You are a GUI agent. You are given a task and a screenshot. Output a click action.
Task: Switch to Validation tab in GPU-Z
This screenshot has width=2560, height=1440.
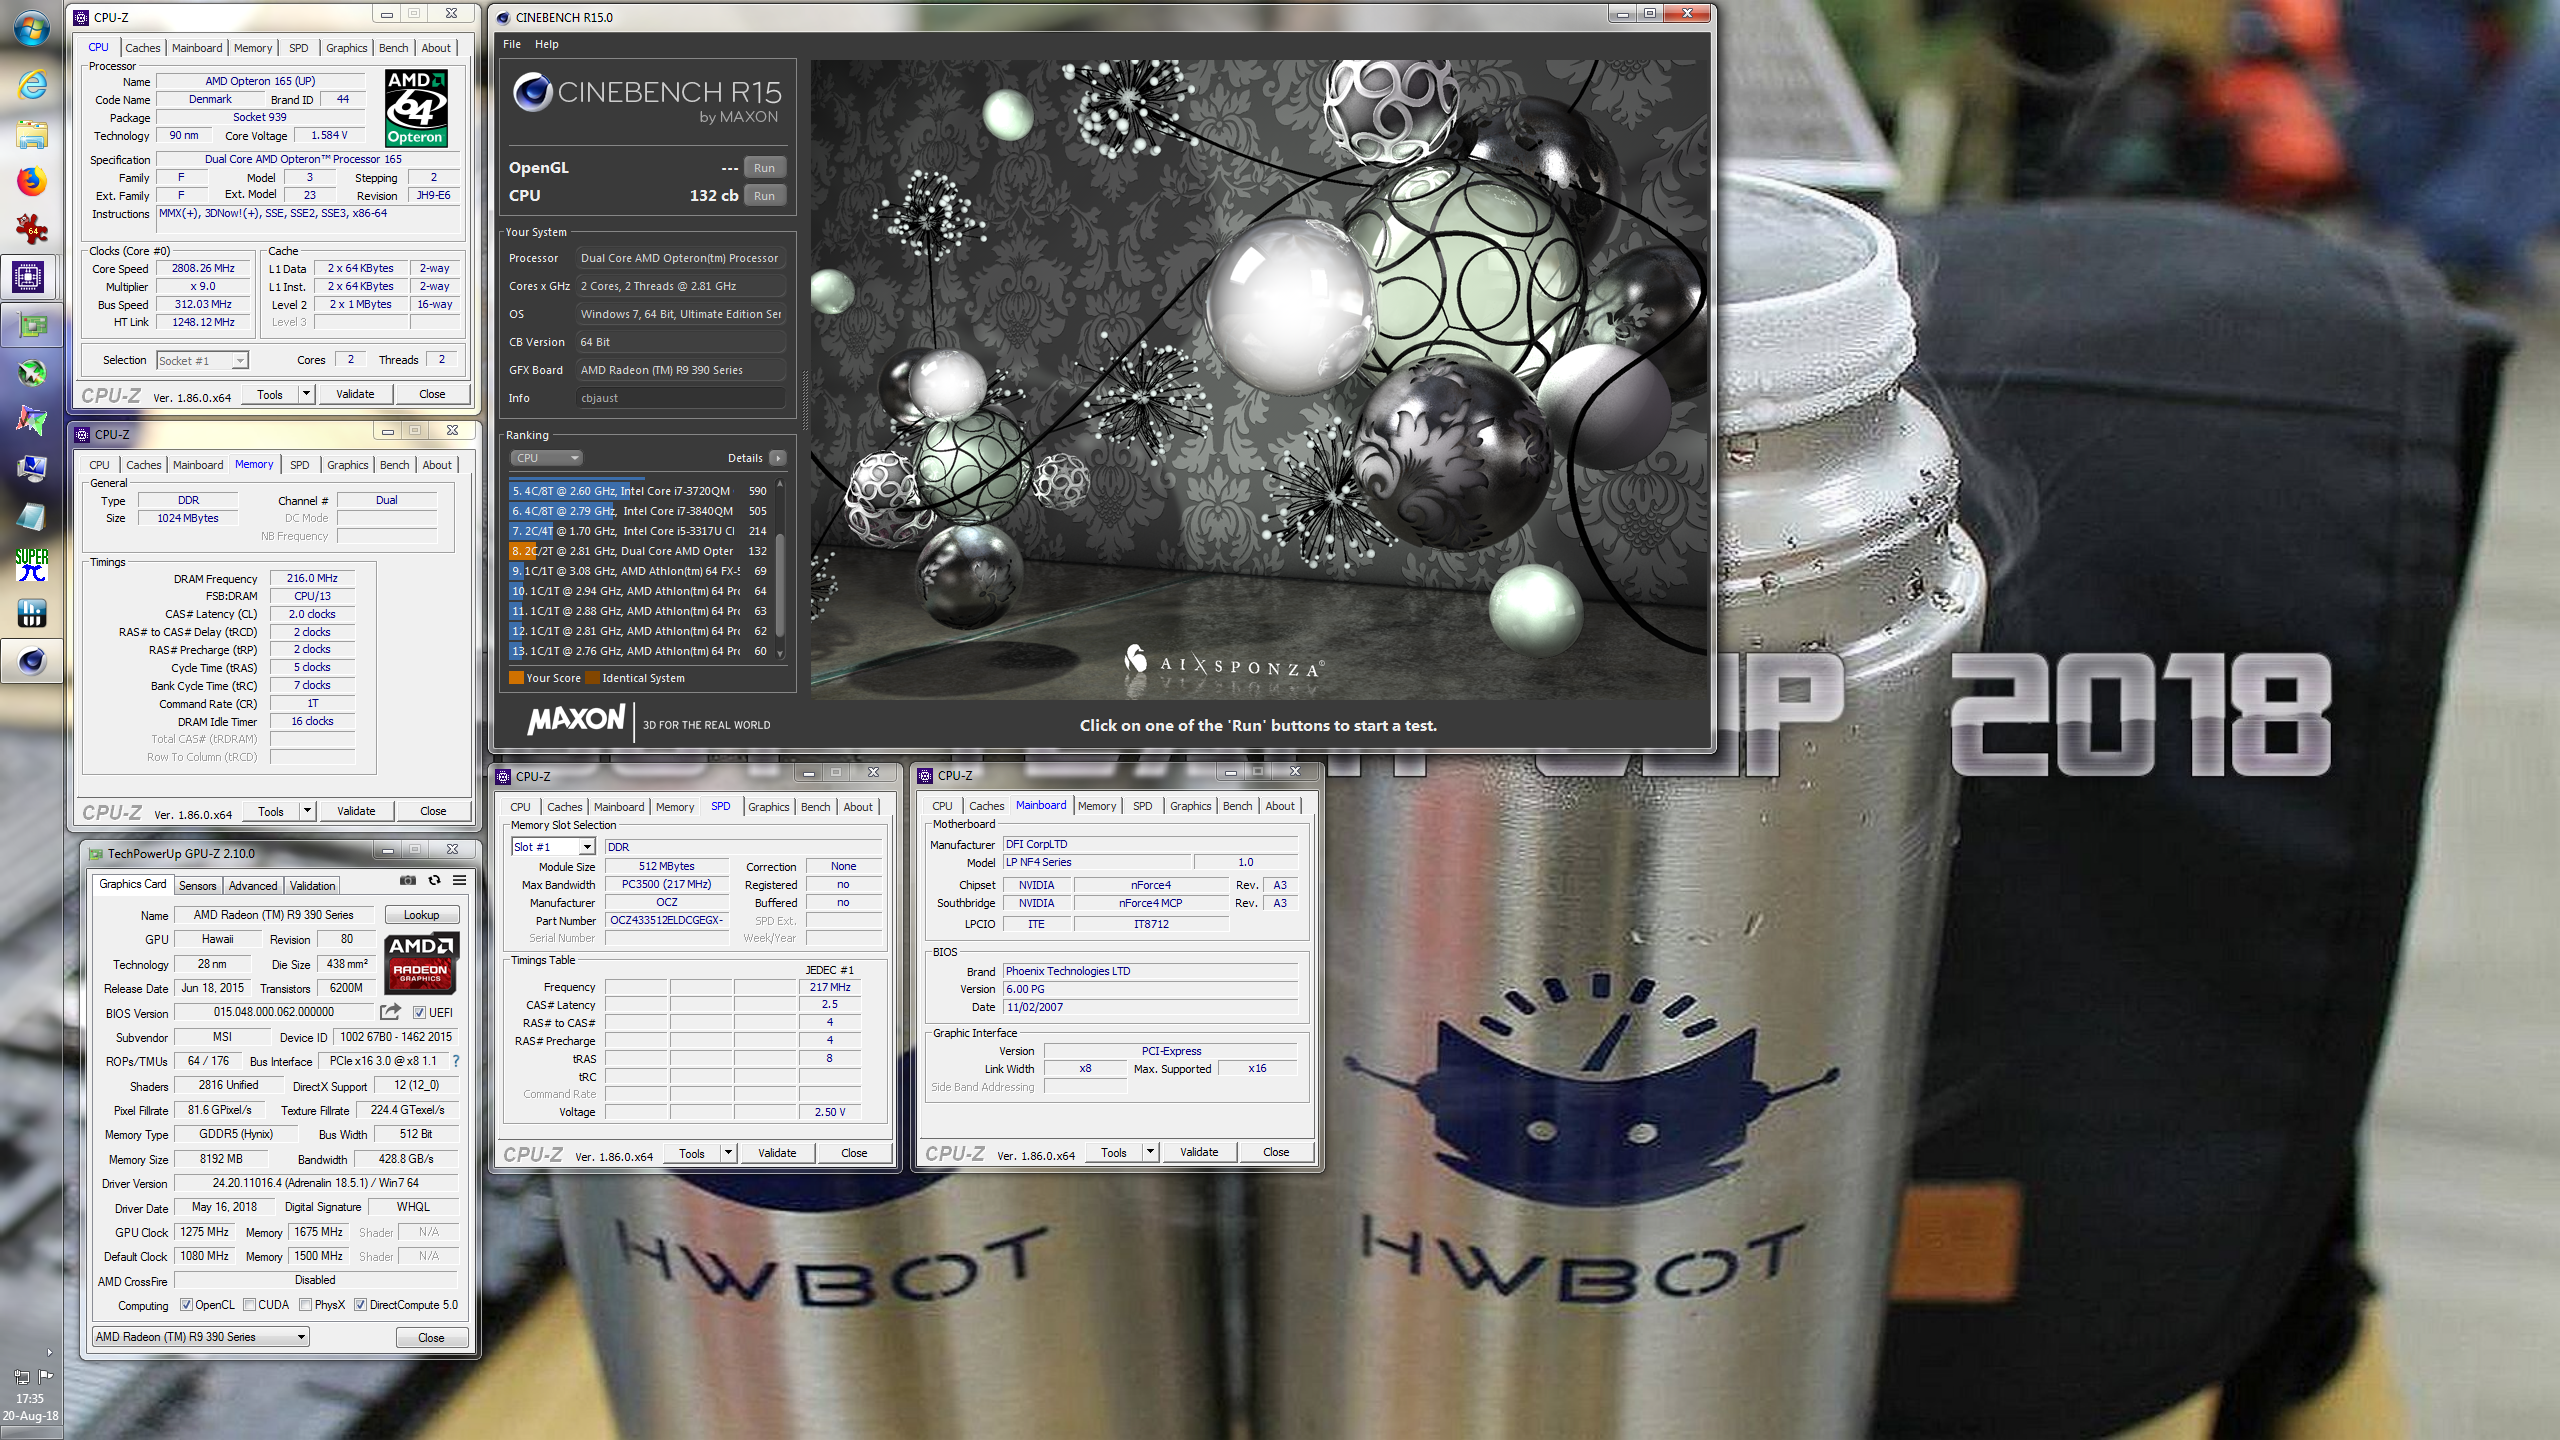click(313, 886)
